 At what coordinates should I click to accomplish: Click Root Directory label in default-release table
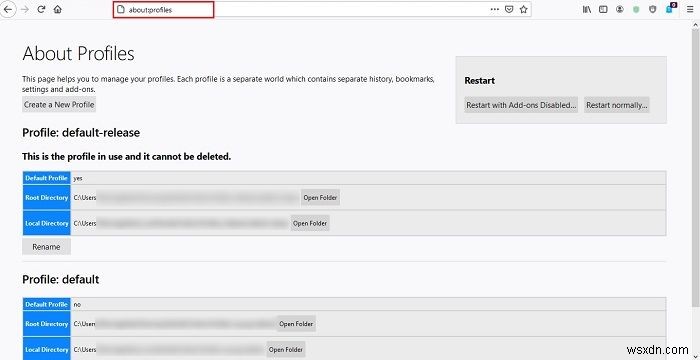46,197
